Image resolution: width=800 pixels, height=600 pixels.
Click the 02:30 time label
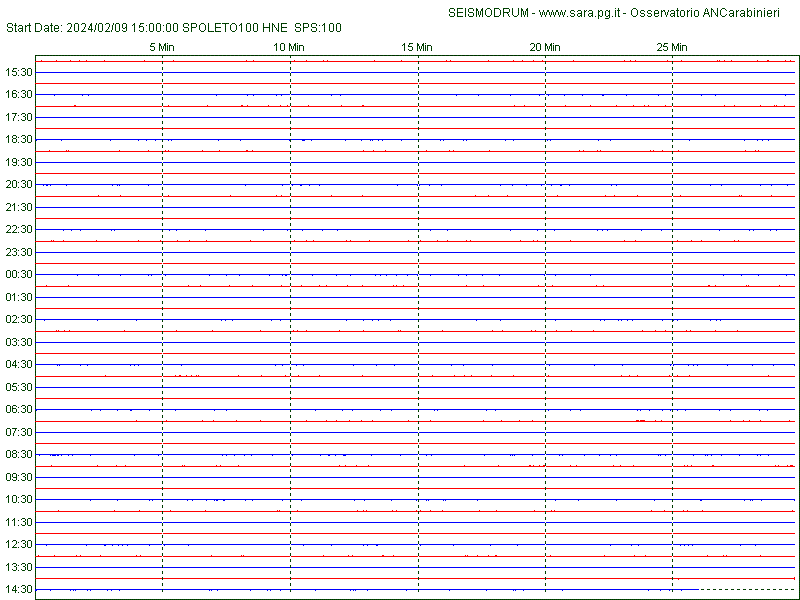19,319
